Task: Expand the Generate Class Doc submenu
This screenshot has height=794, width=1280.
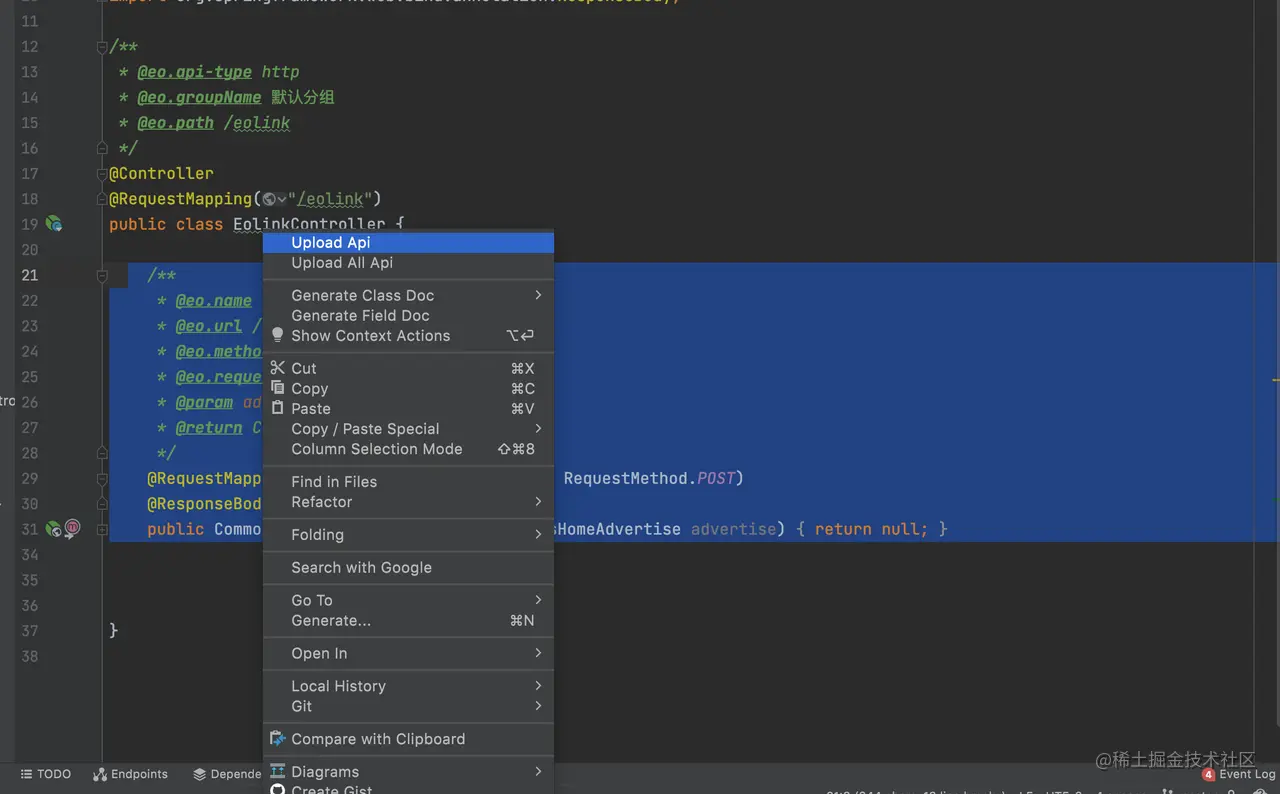Action: [408, 295]
